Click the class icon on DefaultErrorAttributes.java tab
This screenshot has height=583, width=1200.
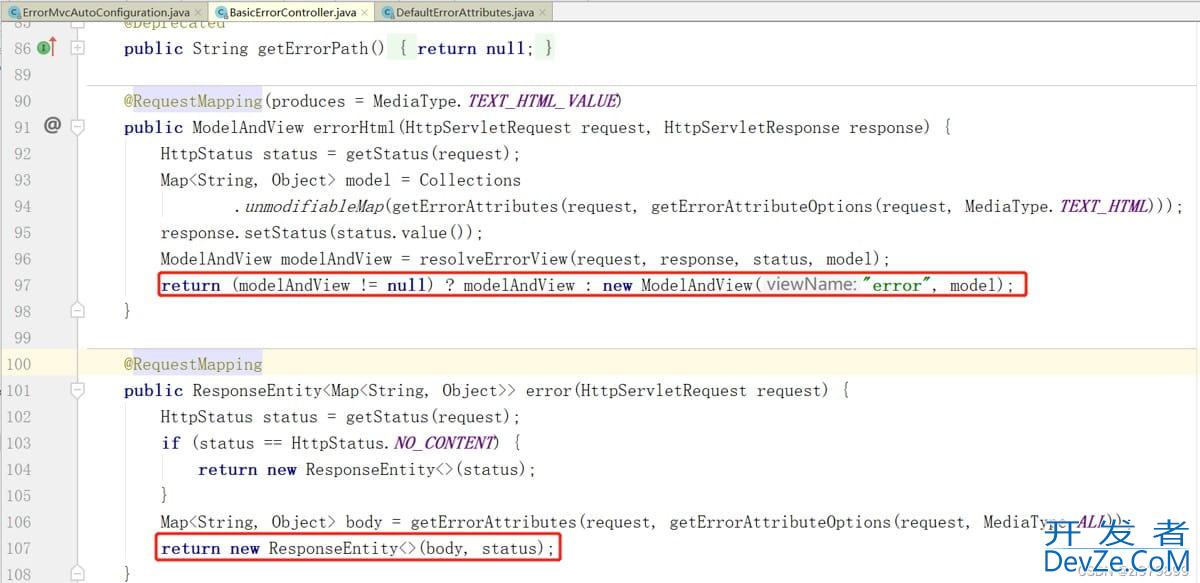click(x=388, y=11)
